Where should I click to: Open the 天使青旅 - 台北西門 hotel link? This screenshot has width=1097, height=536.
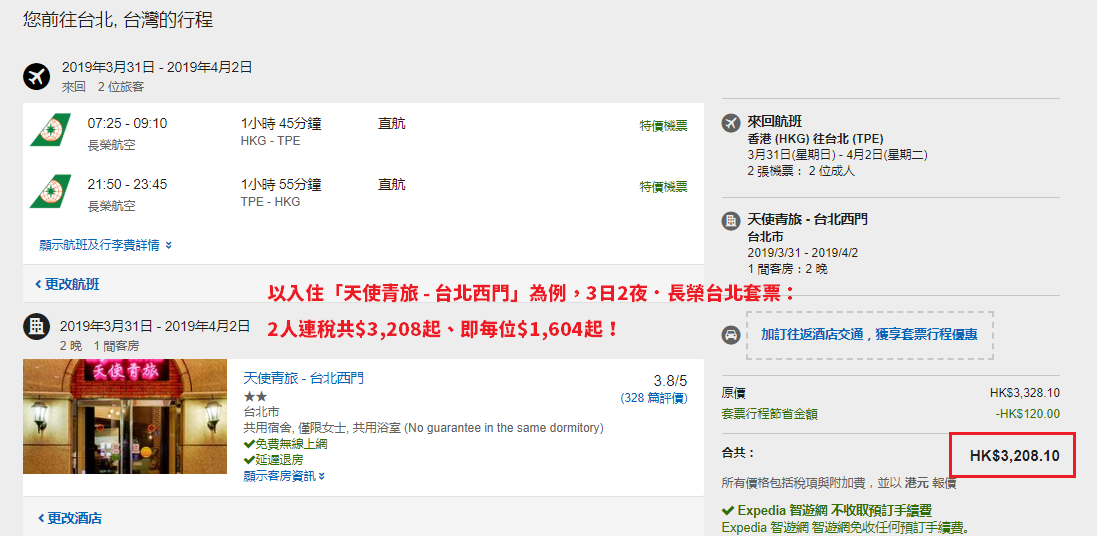[x=304, y=379]
